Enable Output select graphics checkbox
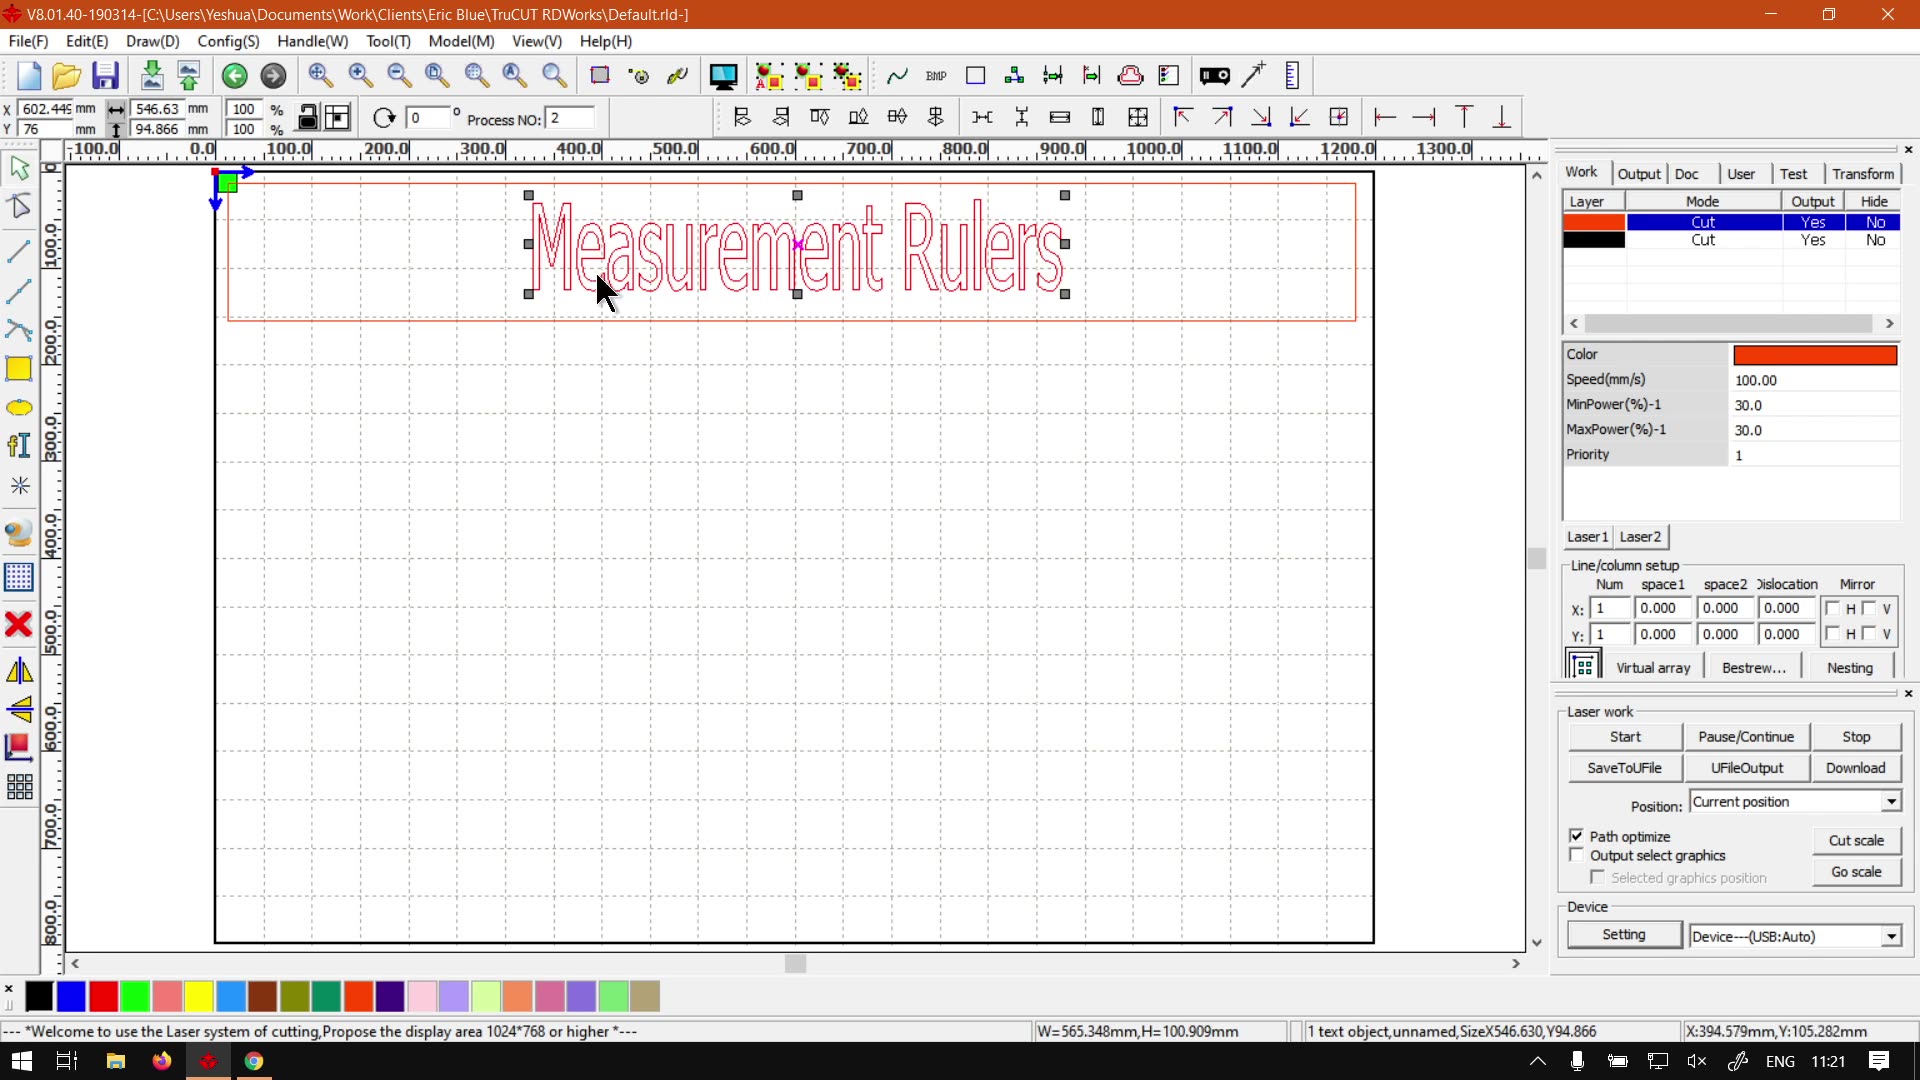Viewport: 1920px width, 1080px height. click(x=1577, y=856)
